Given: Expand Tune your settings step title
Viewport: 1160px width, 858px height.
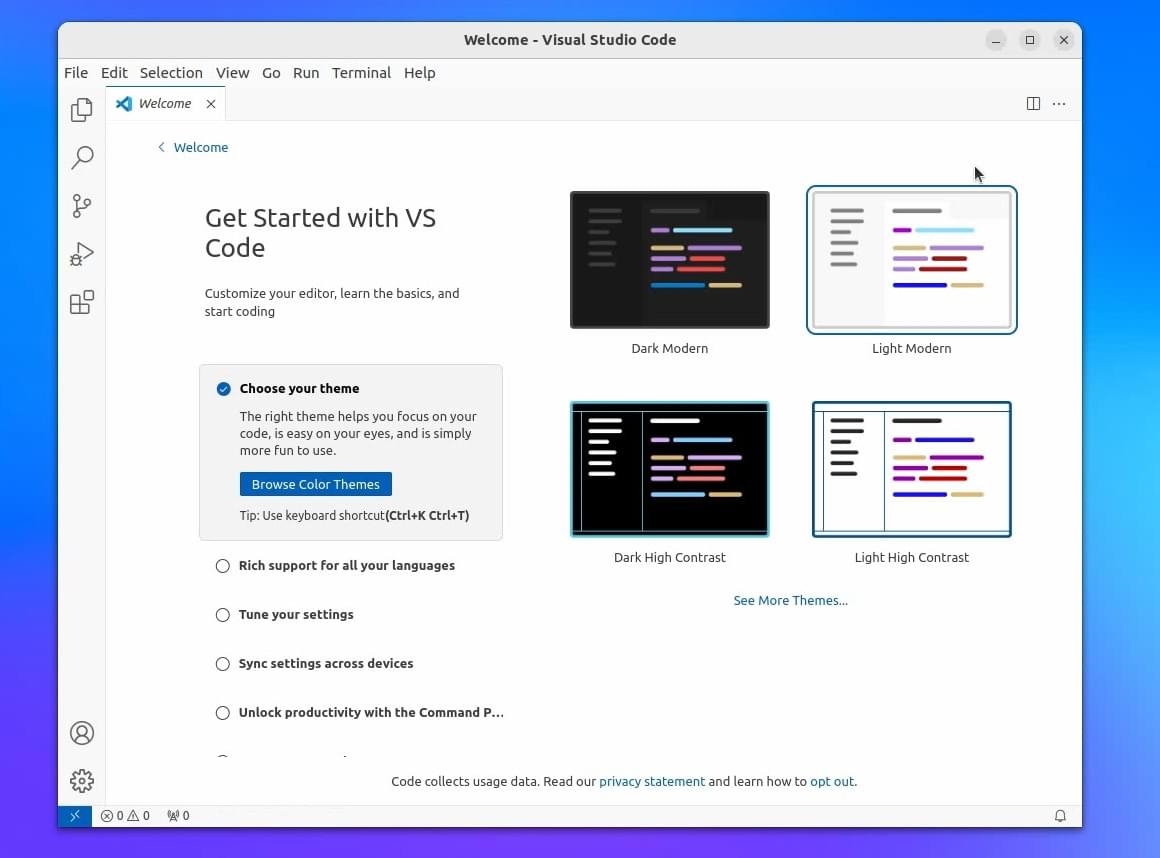Looking at the screenshot, I should tap(296, 615).
